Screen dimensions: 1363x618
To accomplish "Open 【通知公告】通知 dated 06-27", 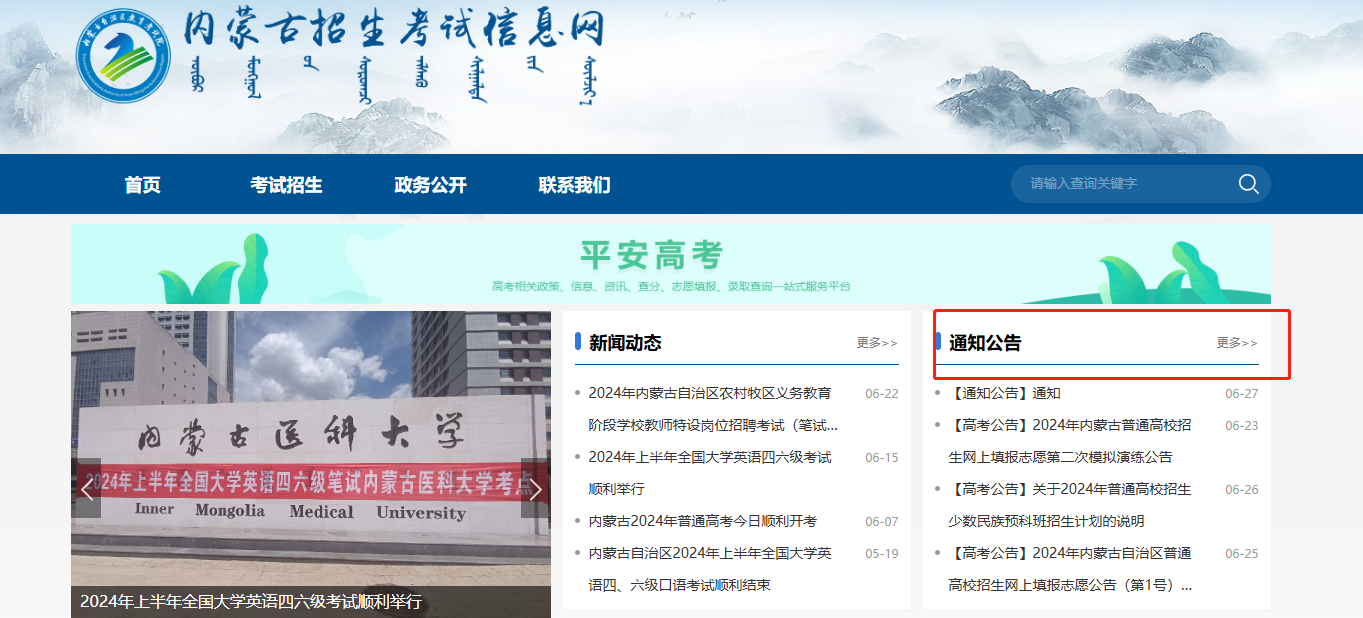I will point(1004,394).
